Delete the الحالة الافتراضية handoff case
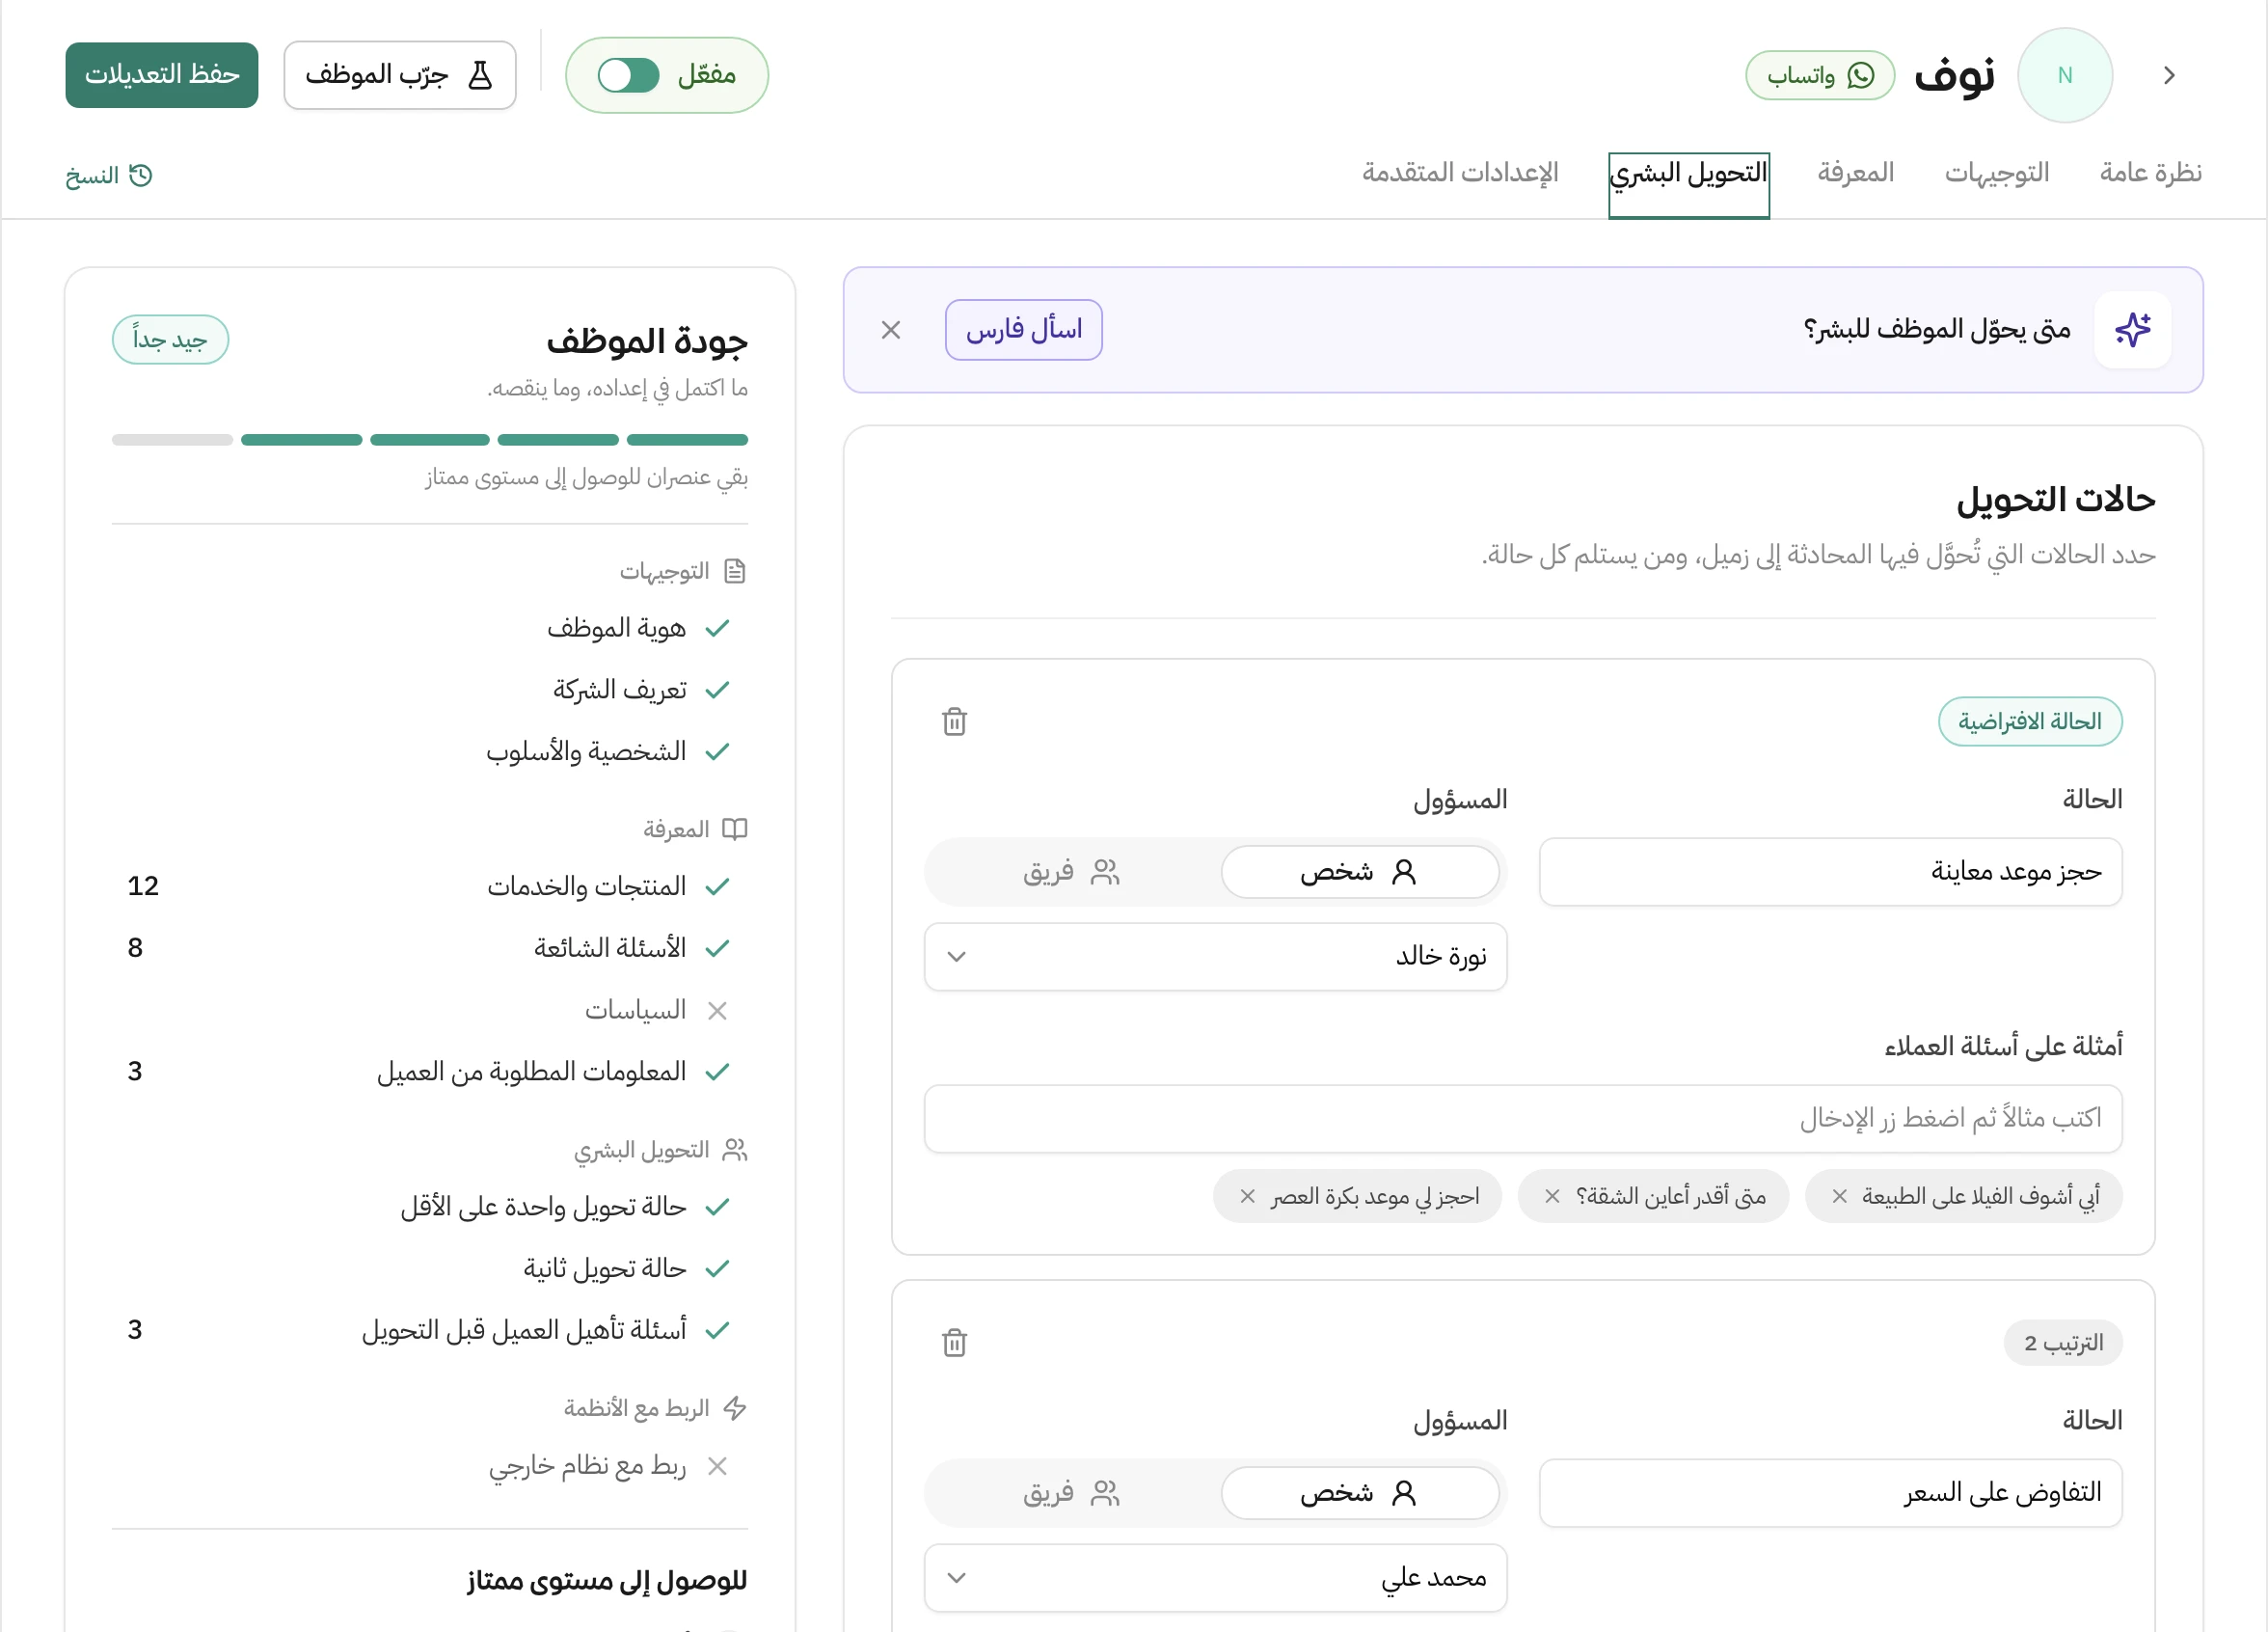Viewport: 2268px width, 1632px height. click(x=955, y=721)
